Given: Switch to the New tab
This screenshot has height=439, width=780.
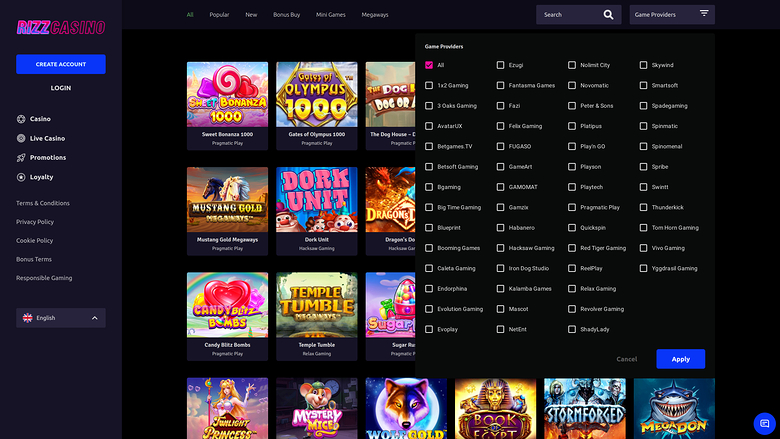Looking at the screenshot, I should tap(251, 15).
